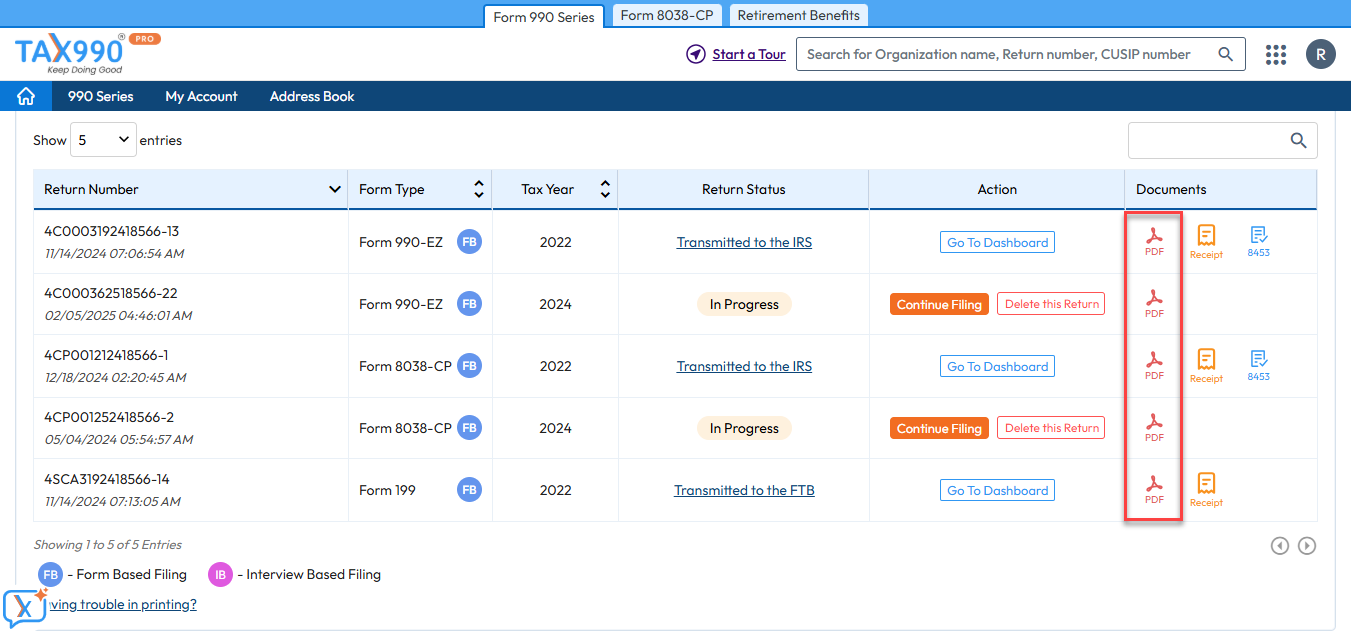The height and width of the screenshot is (633, 1351).
Task: Open the My Account menu
Action: click(201, 96)
